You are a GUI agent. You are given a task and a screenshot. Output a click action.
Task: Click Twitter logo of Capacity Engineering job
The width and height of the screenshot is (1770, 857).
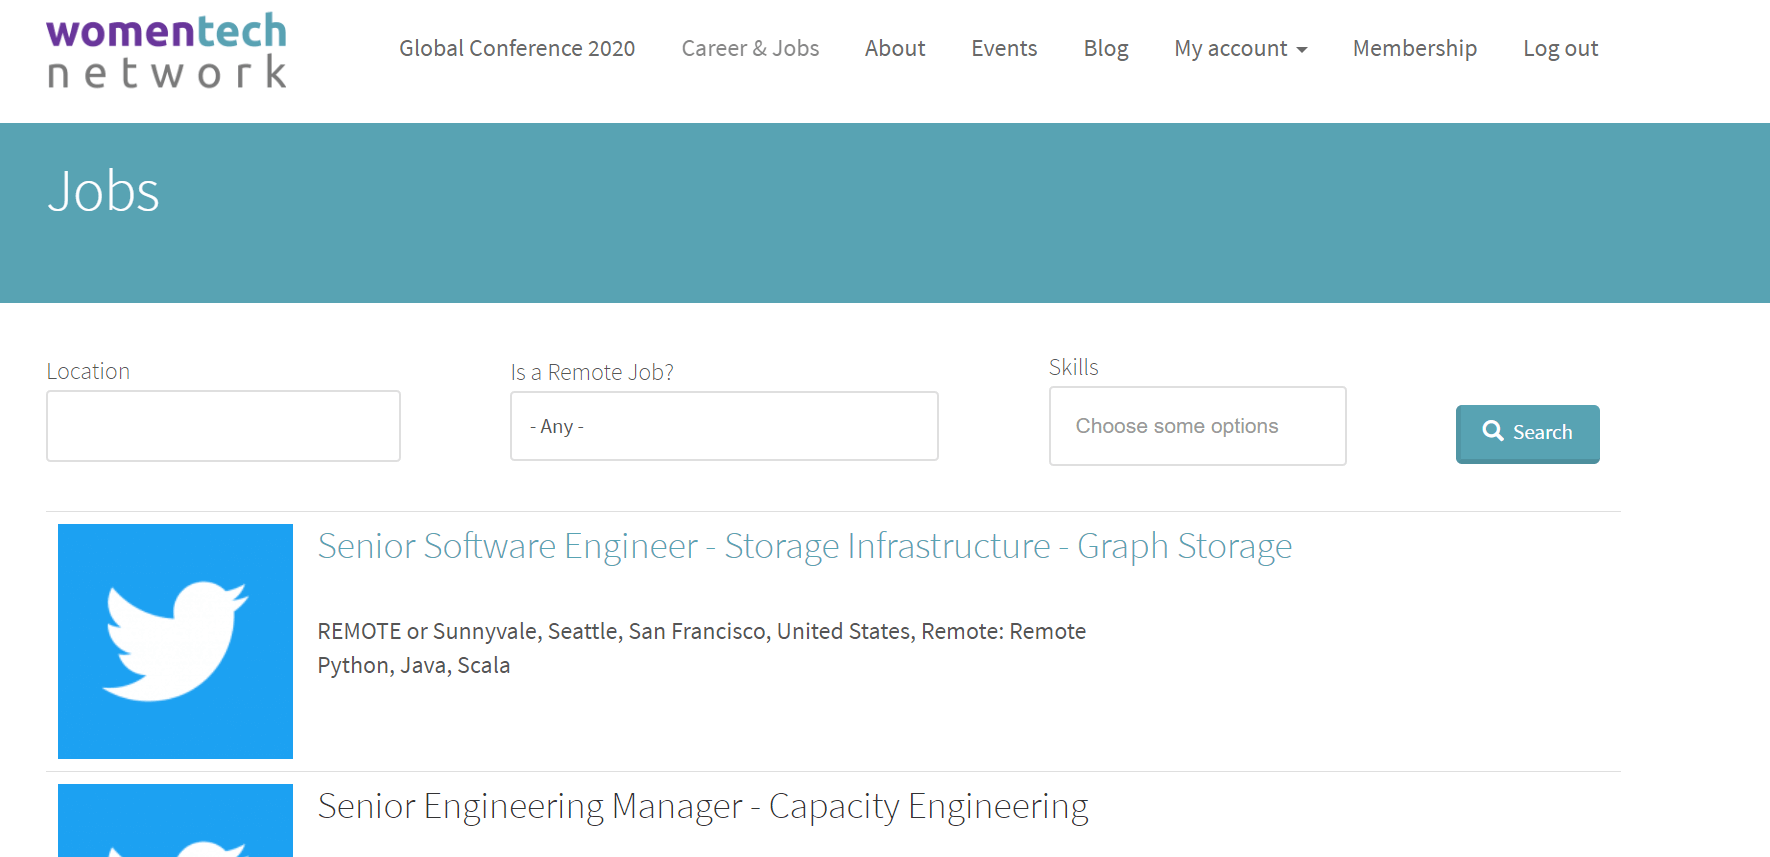click(175, 822)
